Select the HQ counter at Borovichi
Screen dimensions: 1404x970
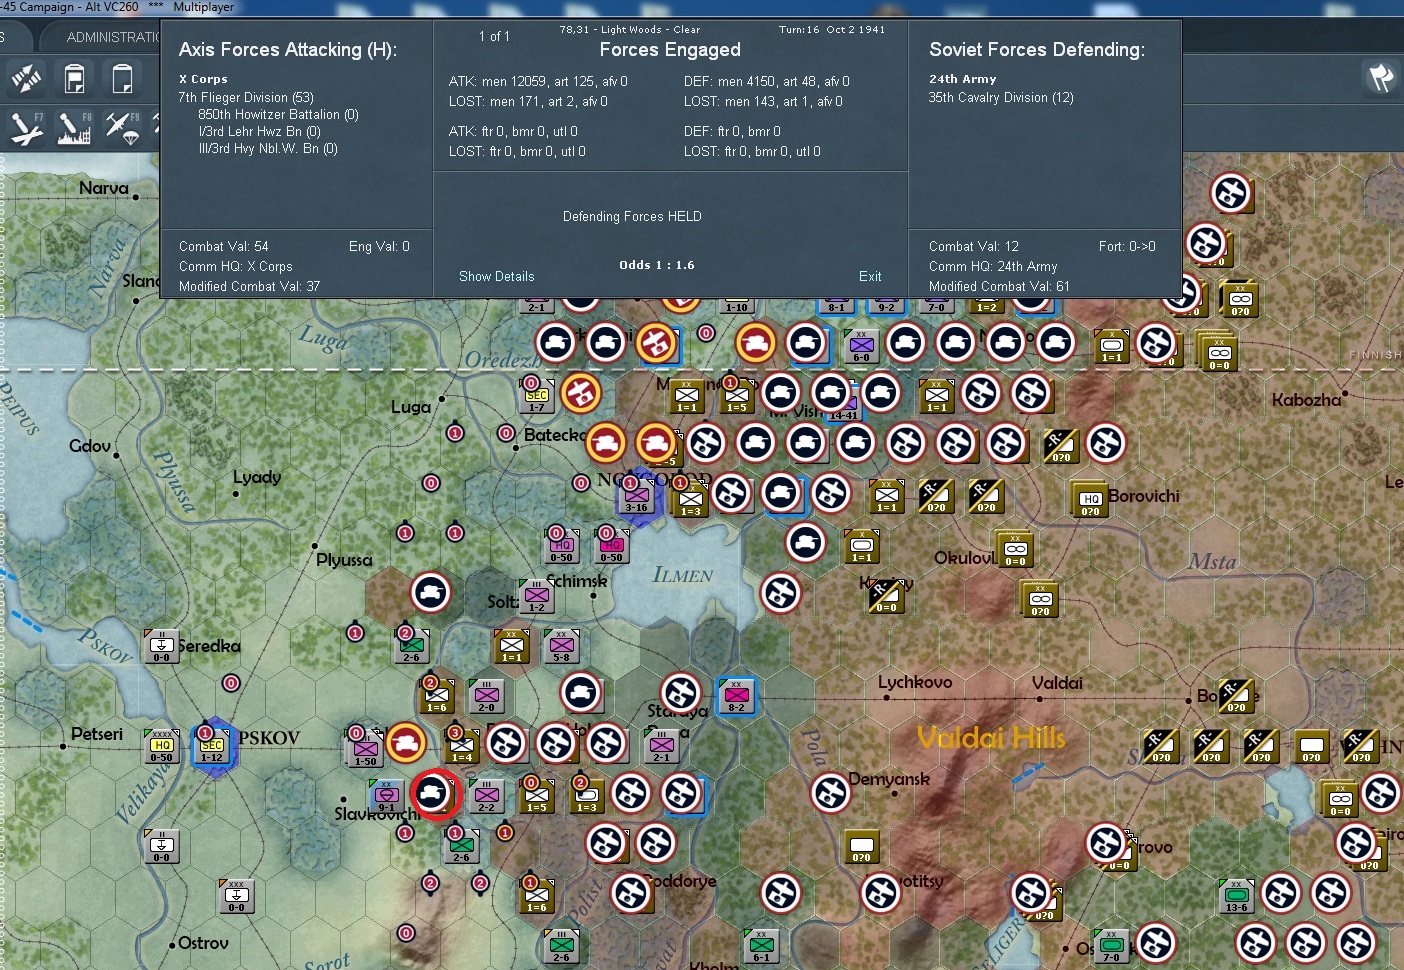[x=1089, y=498]
